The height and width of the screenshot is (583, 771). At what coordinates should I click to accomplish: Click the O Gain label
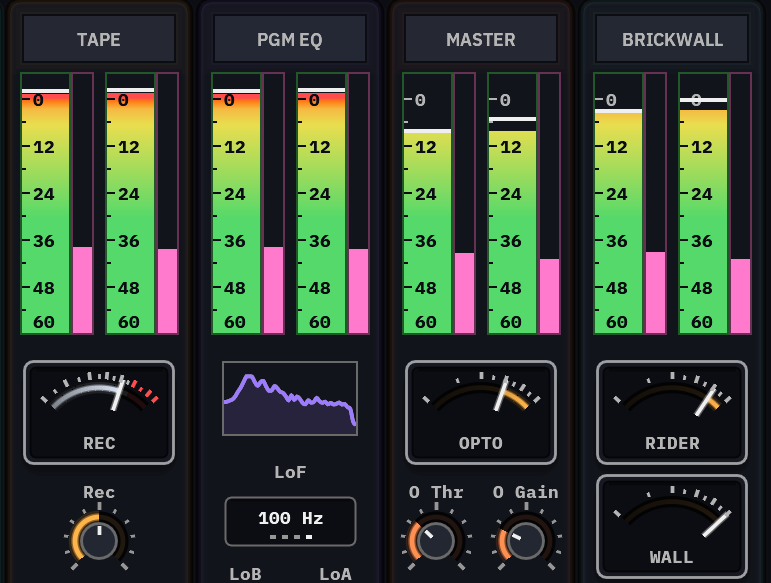point(526,492)
